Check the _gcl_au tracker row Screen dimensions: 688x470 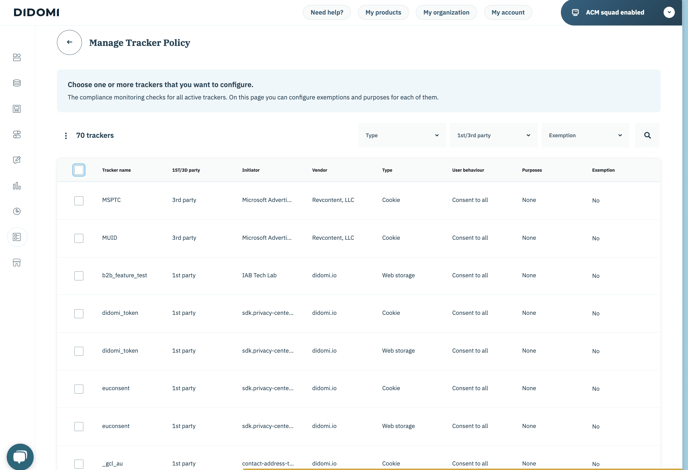tap(79, 464)
